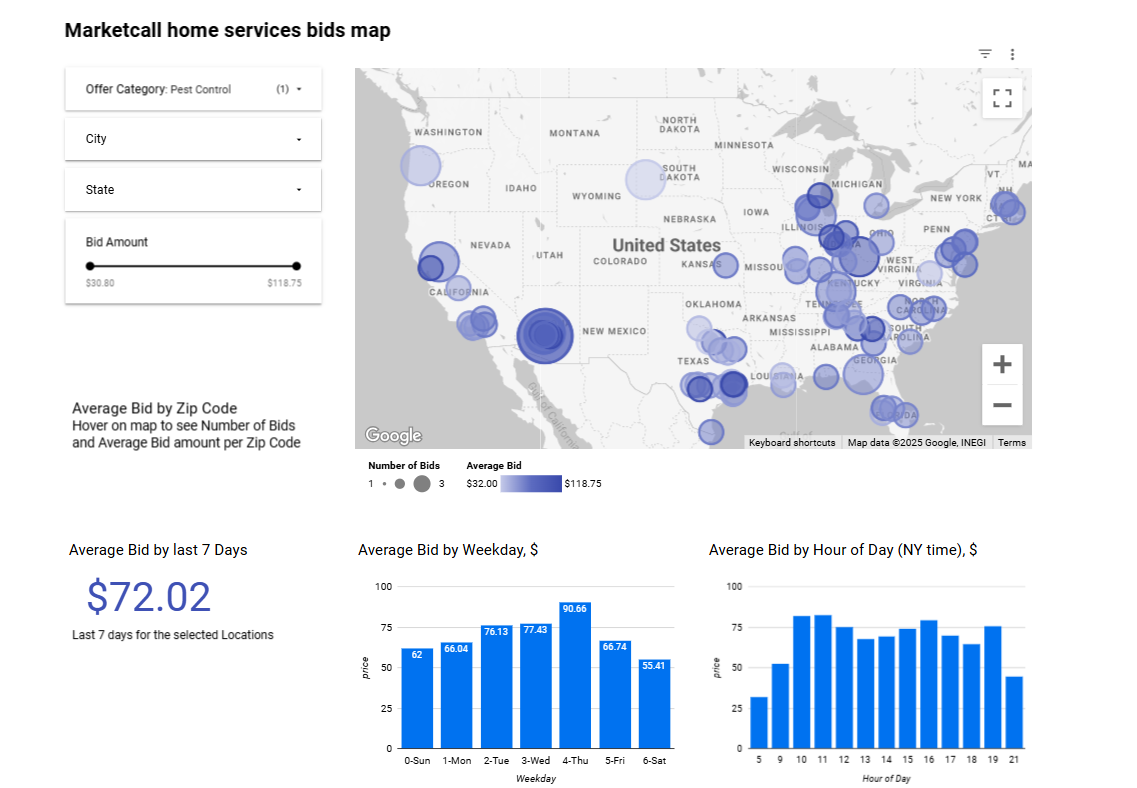
Task: Click the $72.02 average bid scorecard
Action: pyautogui.click(x=149, y=597)
